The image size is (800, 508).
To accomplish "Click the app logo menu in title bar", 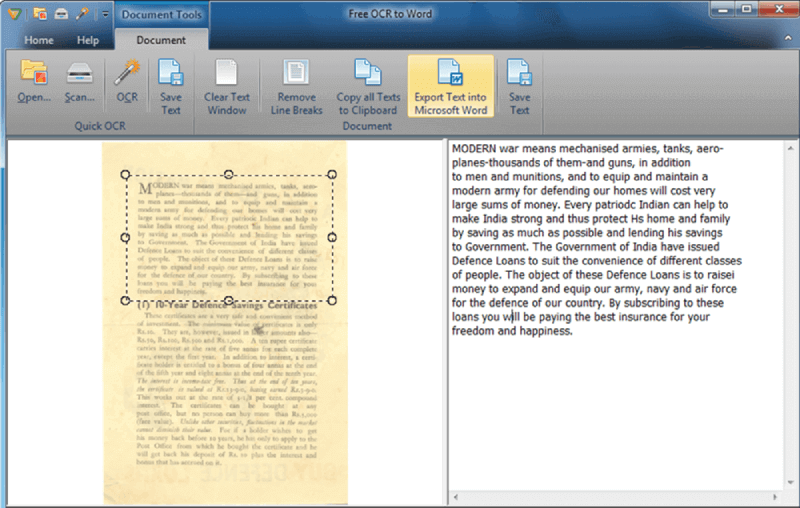I will click(13, 13).
